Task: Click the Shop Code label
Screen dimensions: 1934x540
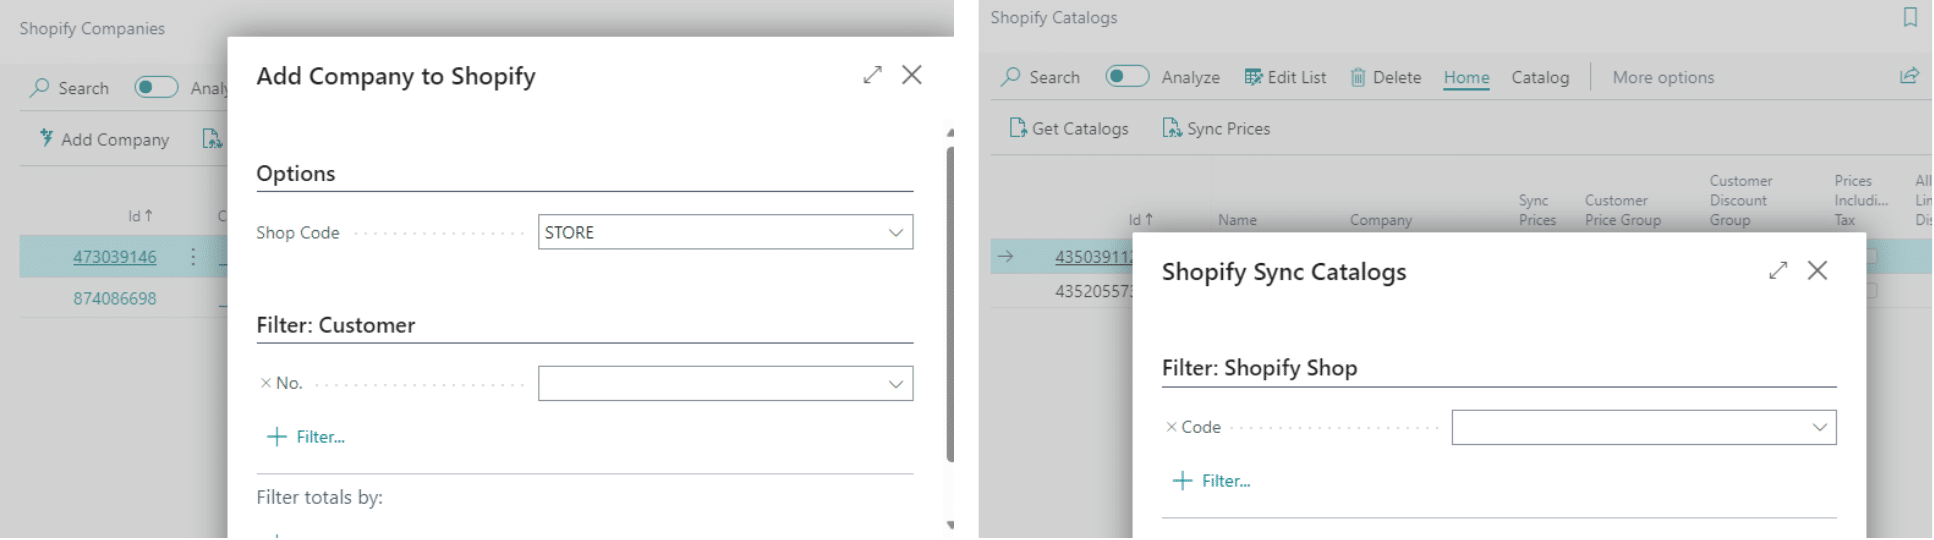Action: (298, 233)
